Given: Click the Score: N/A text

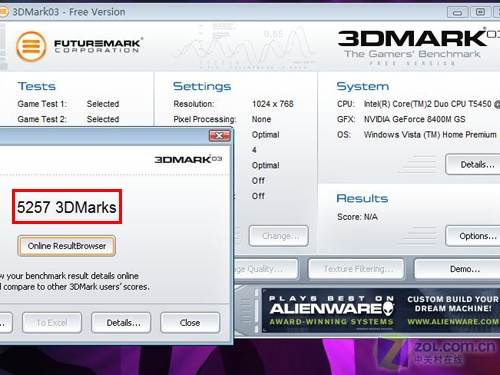Looking at the screenshot, I should pyautogui.click(x=357, y=217).
